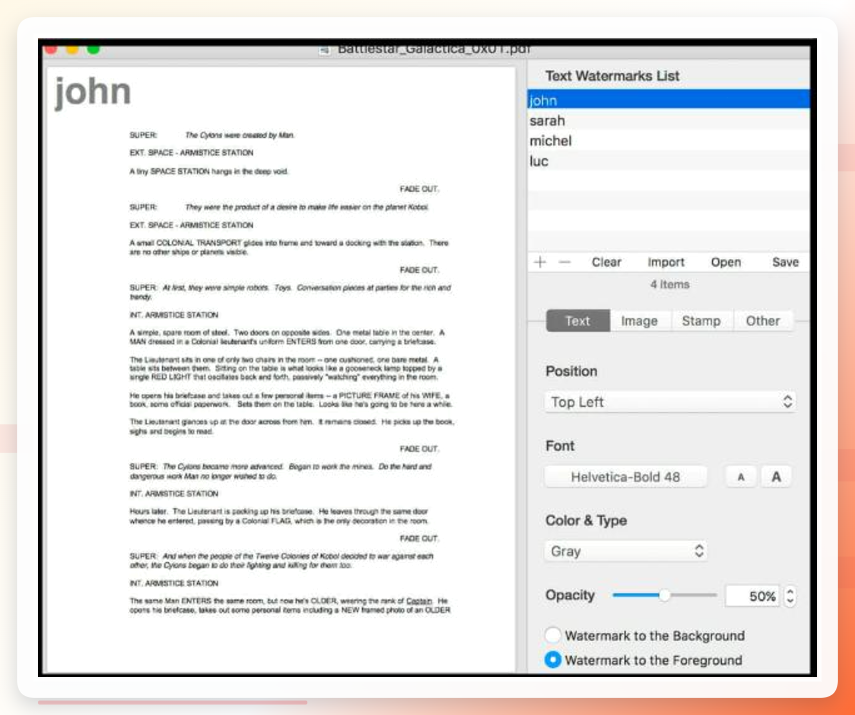
Task: Open a saved watermarks list
Action: (726, 262)
